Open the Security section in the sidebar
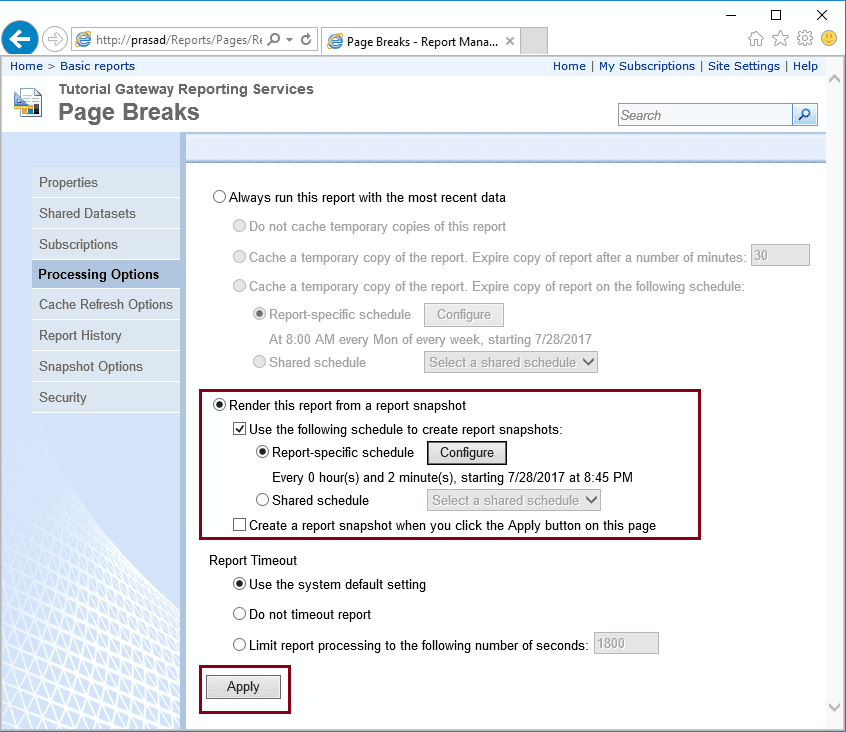This screenshot has height=732, width=846. [x=62, y=397]
